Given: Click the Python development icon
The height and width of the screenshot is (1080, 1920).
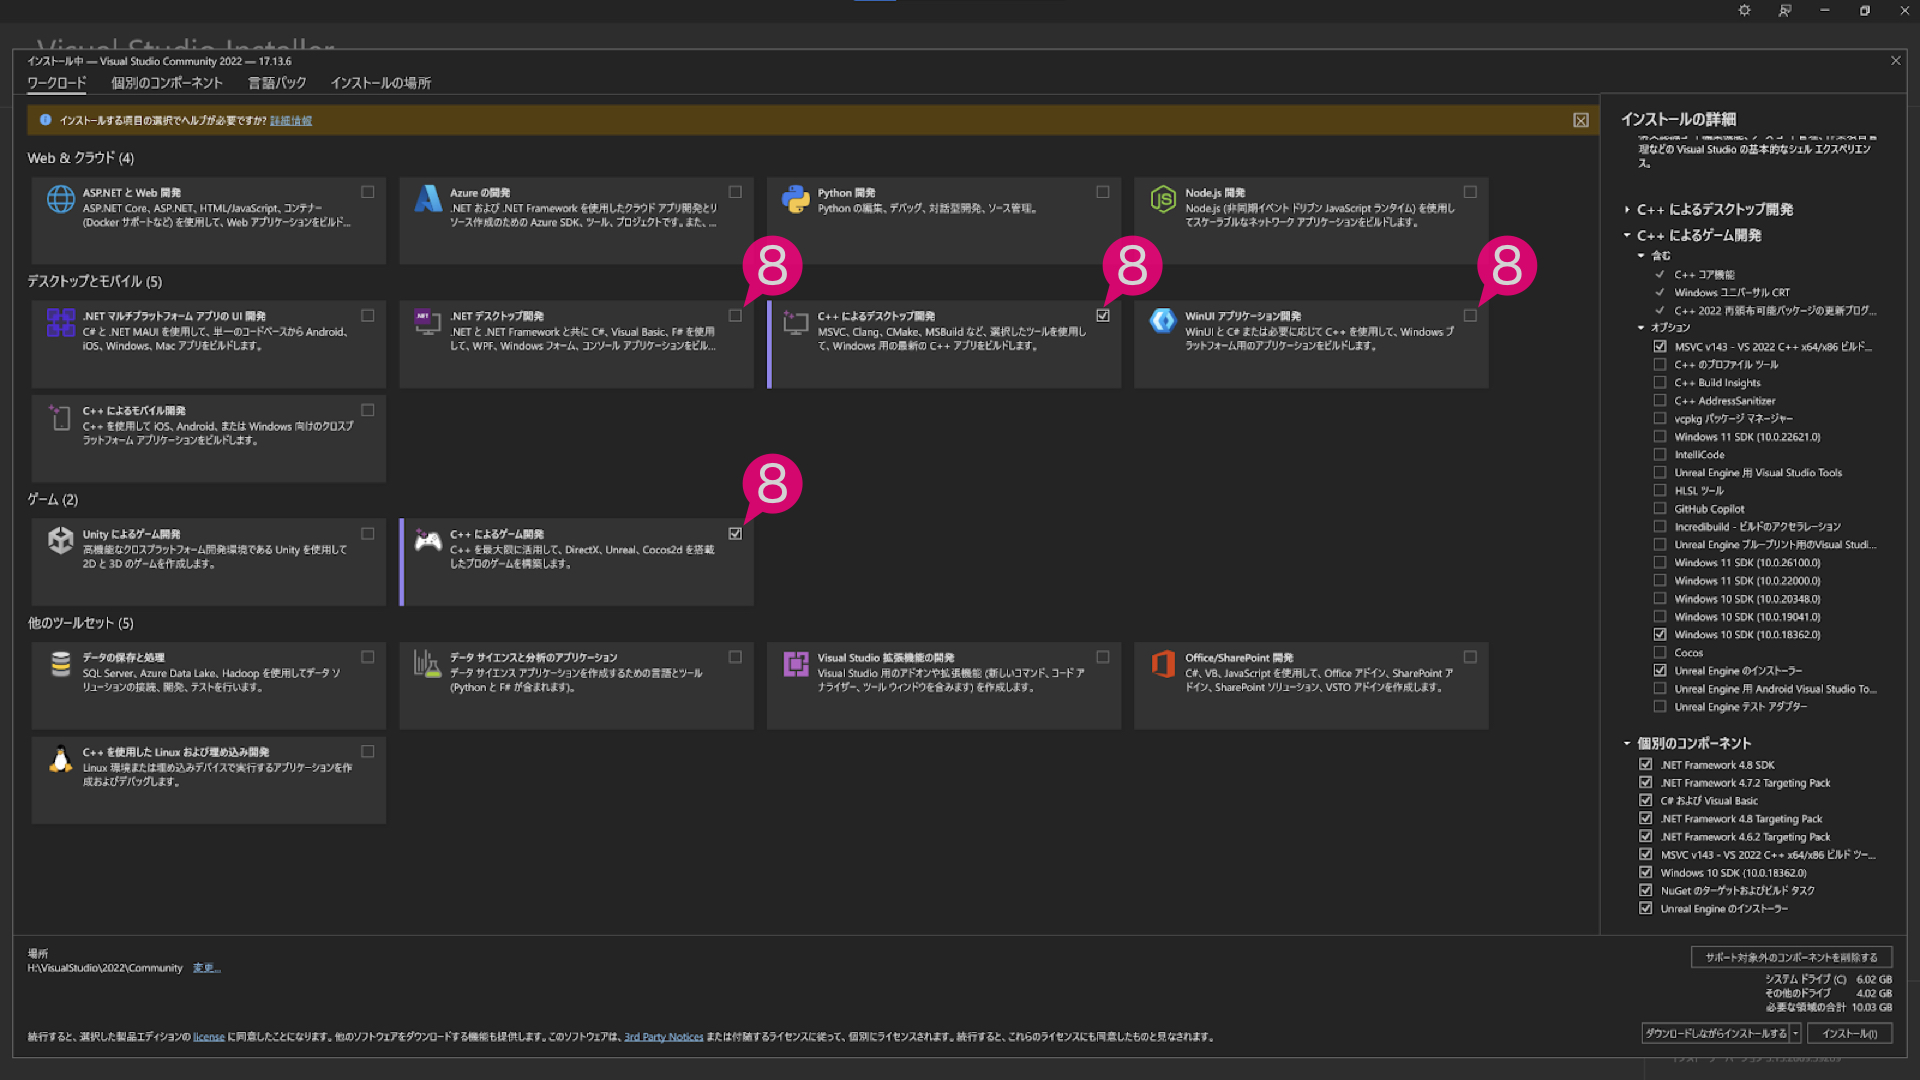Looking at the screenshot, I should click(796, 199).
